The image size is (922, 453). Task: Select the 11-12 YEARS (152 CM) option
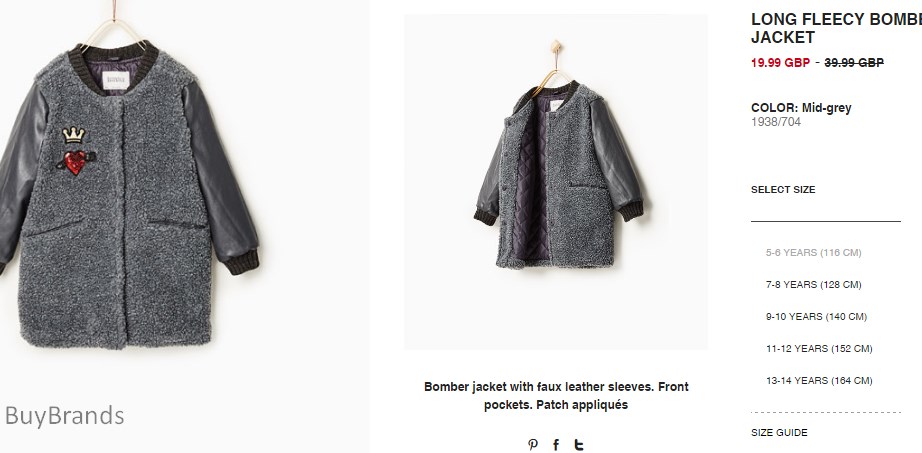pyautogui.click(x=819, y=348)
